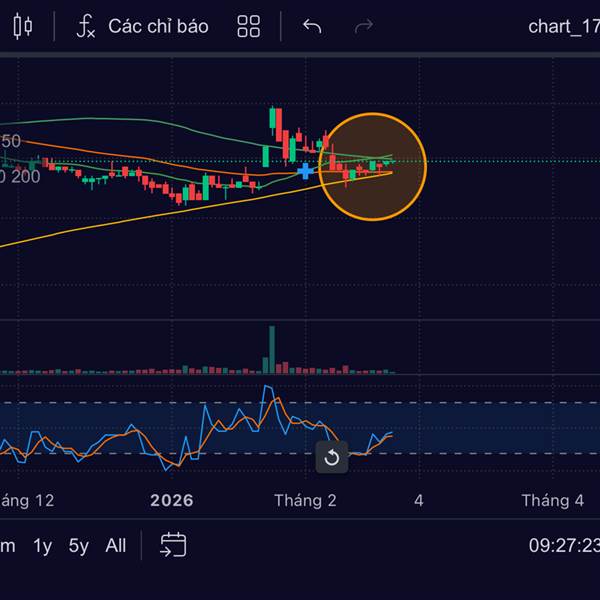Image resolution: width=600 pixels, height=600 pixels.
Task: Click the 2026 year axis label
Action: tap(172, 501)
